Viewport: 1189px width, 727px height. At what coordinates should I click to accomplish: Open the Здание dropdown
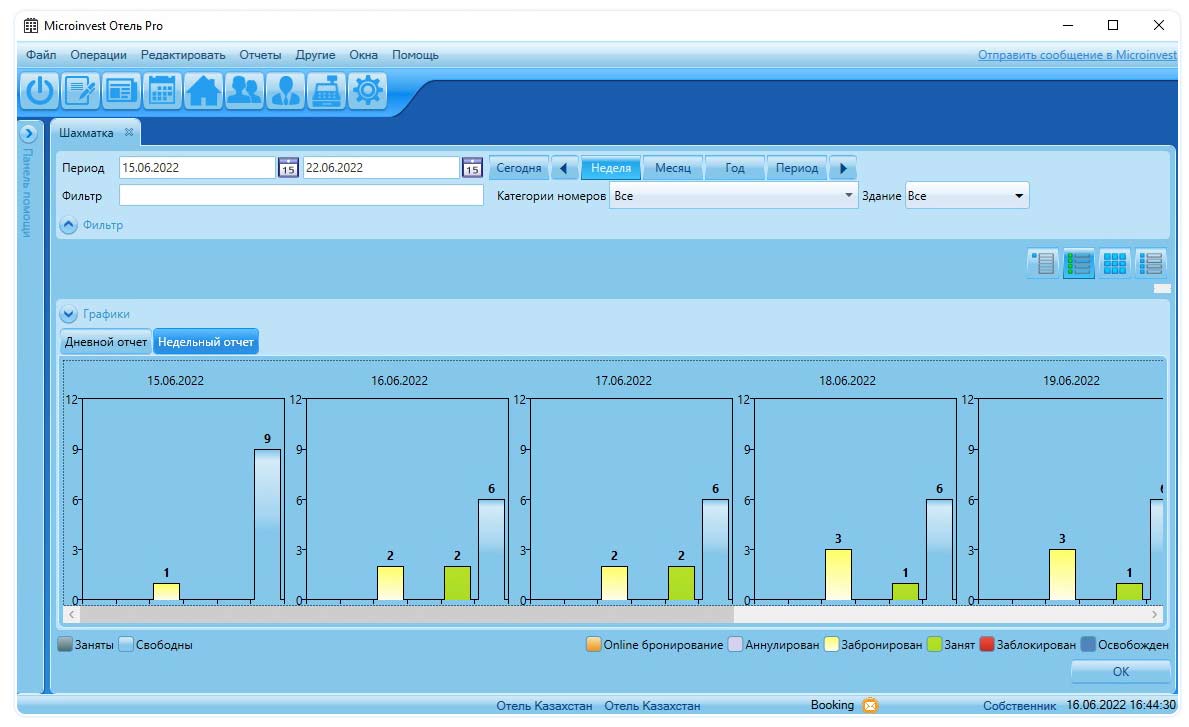point(966,196)
